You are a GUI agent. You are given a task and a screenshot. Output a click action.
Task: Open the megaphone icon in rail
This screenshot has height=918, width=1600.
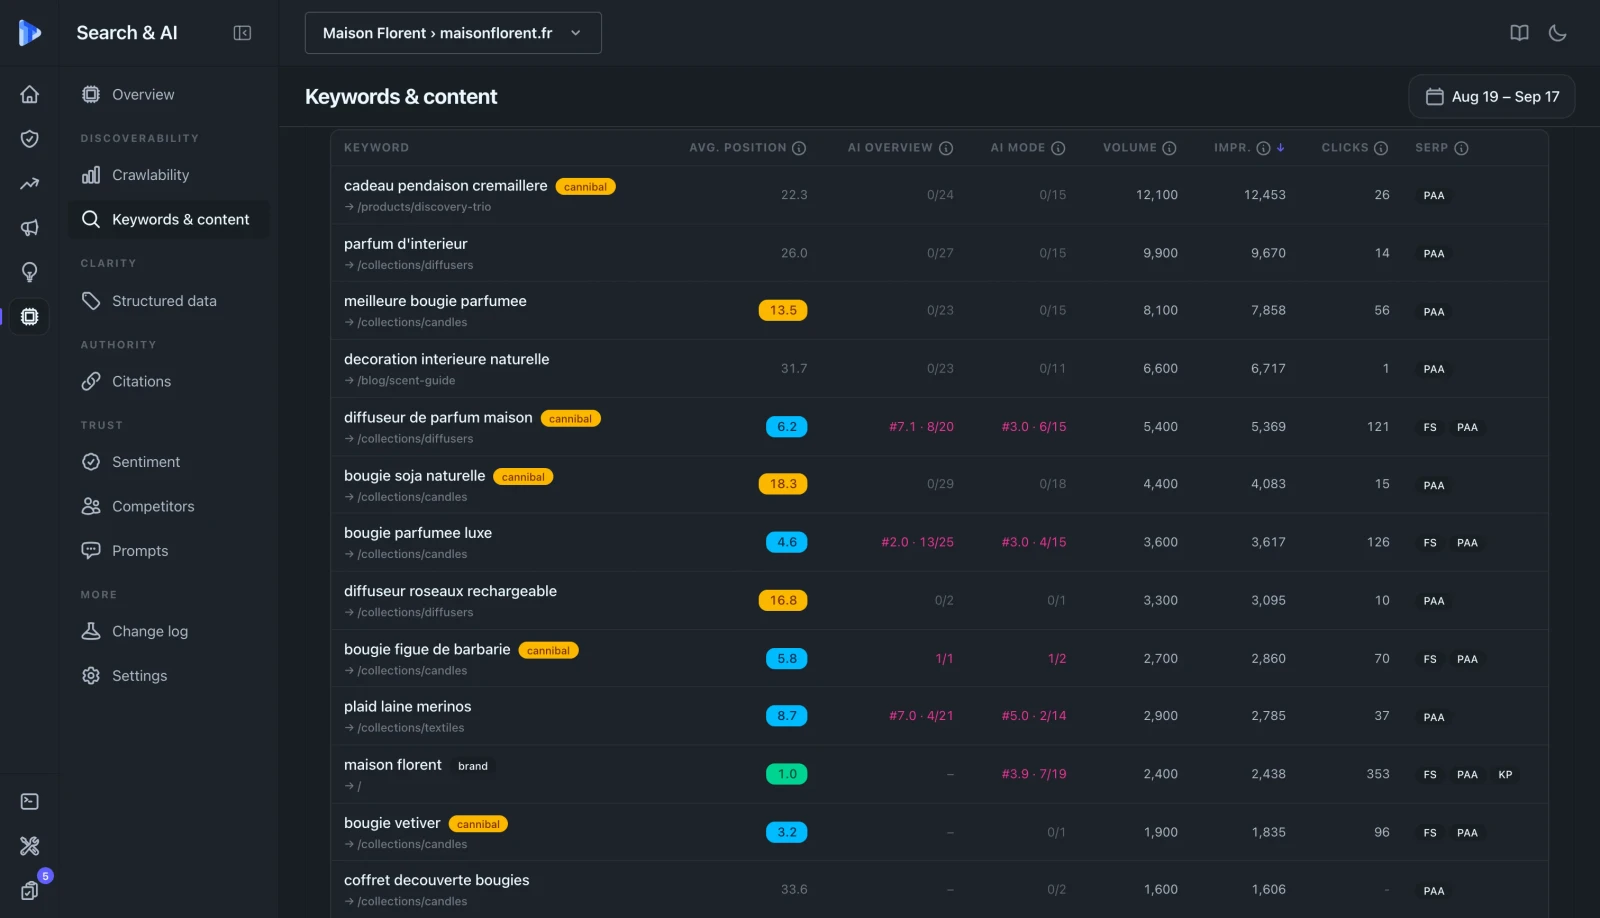tap(30, 228)
